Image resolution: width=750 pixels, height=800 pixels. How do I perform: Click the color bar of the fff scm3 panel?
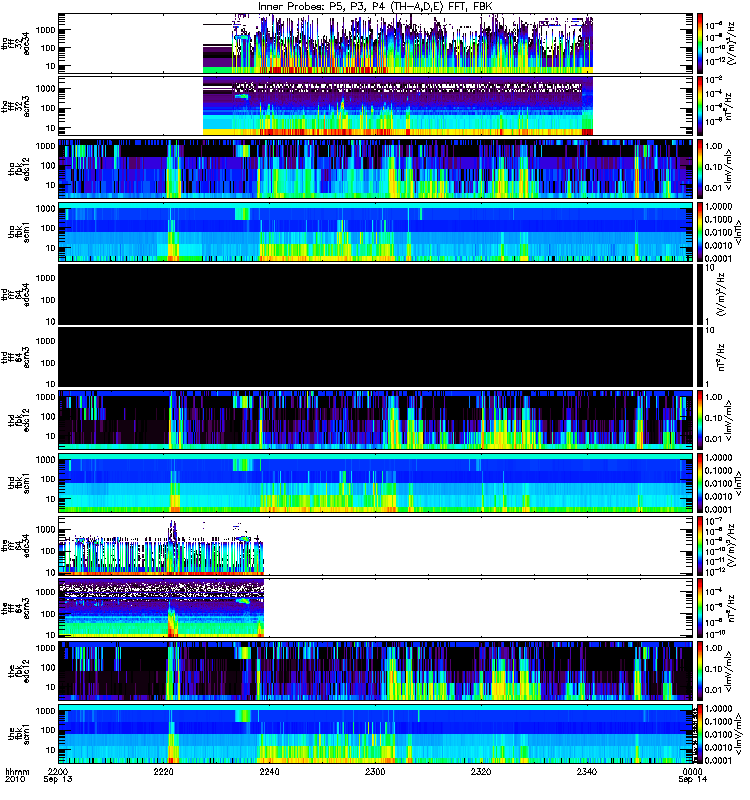tap(700, 608)
